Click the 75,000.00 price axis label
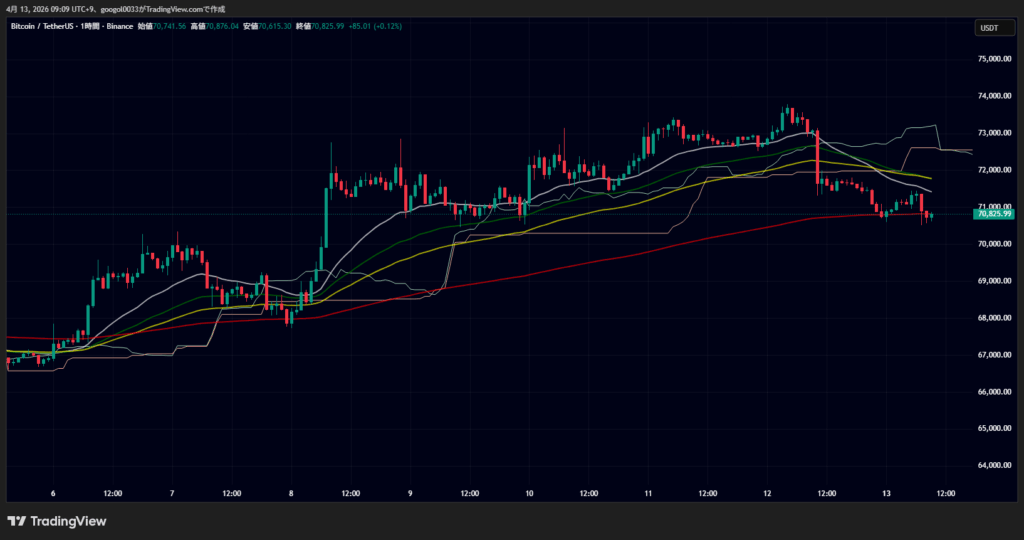The image size is (1024, 540). tap(995, 59)
